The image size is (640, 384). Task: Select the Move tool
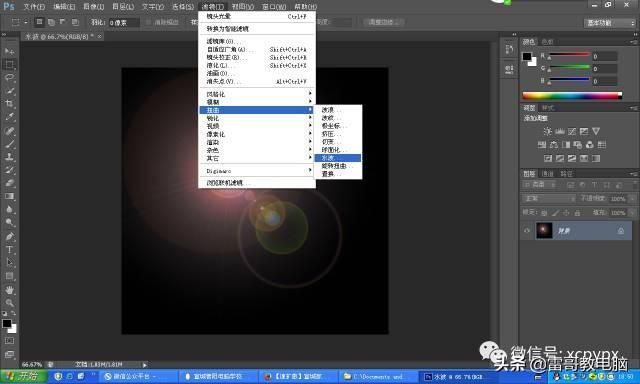coord(9,51)
